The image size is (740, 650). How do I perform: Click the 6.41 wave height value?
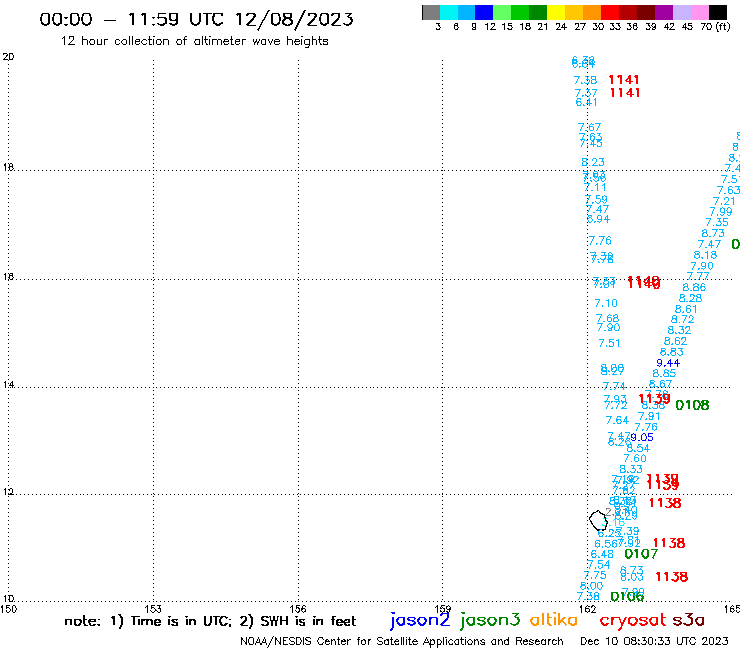click(x=586, y=102)
